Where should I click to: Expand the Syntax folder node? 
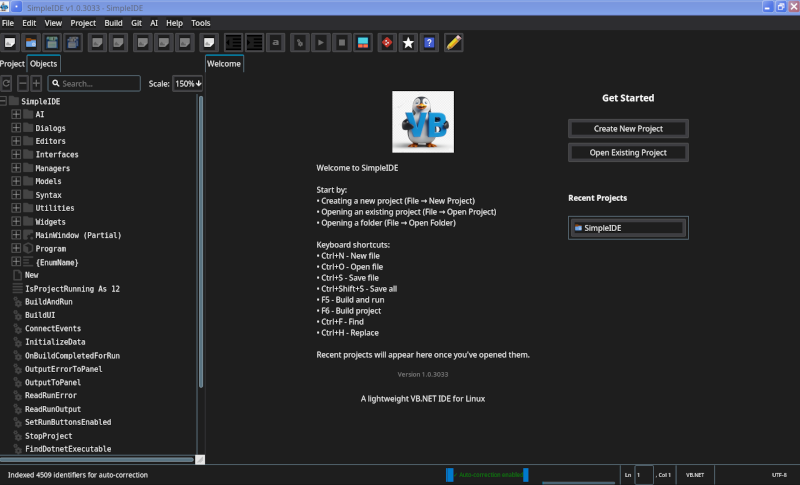tap(16, 194)
